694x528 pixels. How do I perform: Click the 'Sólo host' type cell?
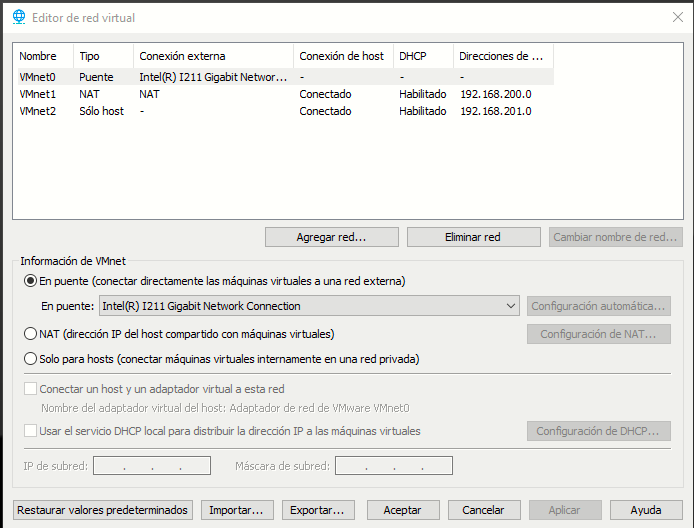pos(101,111)
